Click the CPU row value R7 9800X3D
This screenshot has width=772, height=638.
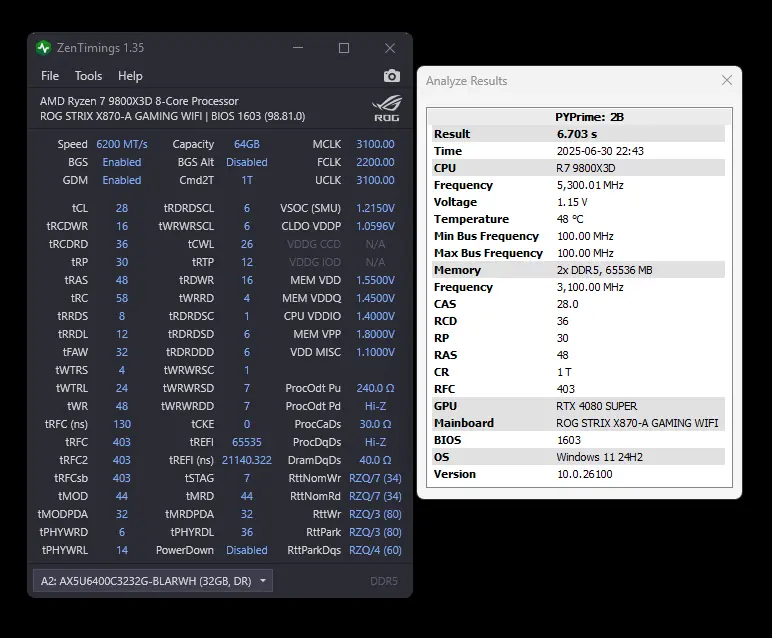[586, 168]
